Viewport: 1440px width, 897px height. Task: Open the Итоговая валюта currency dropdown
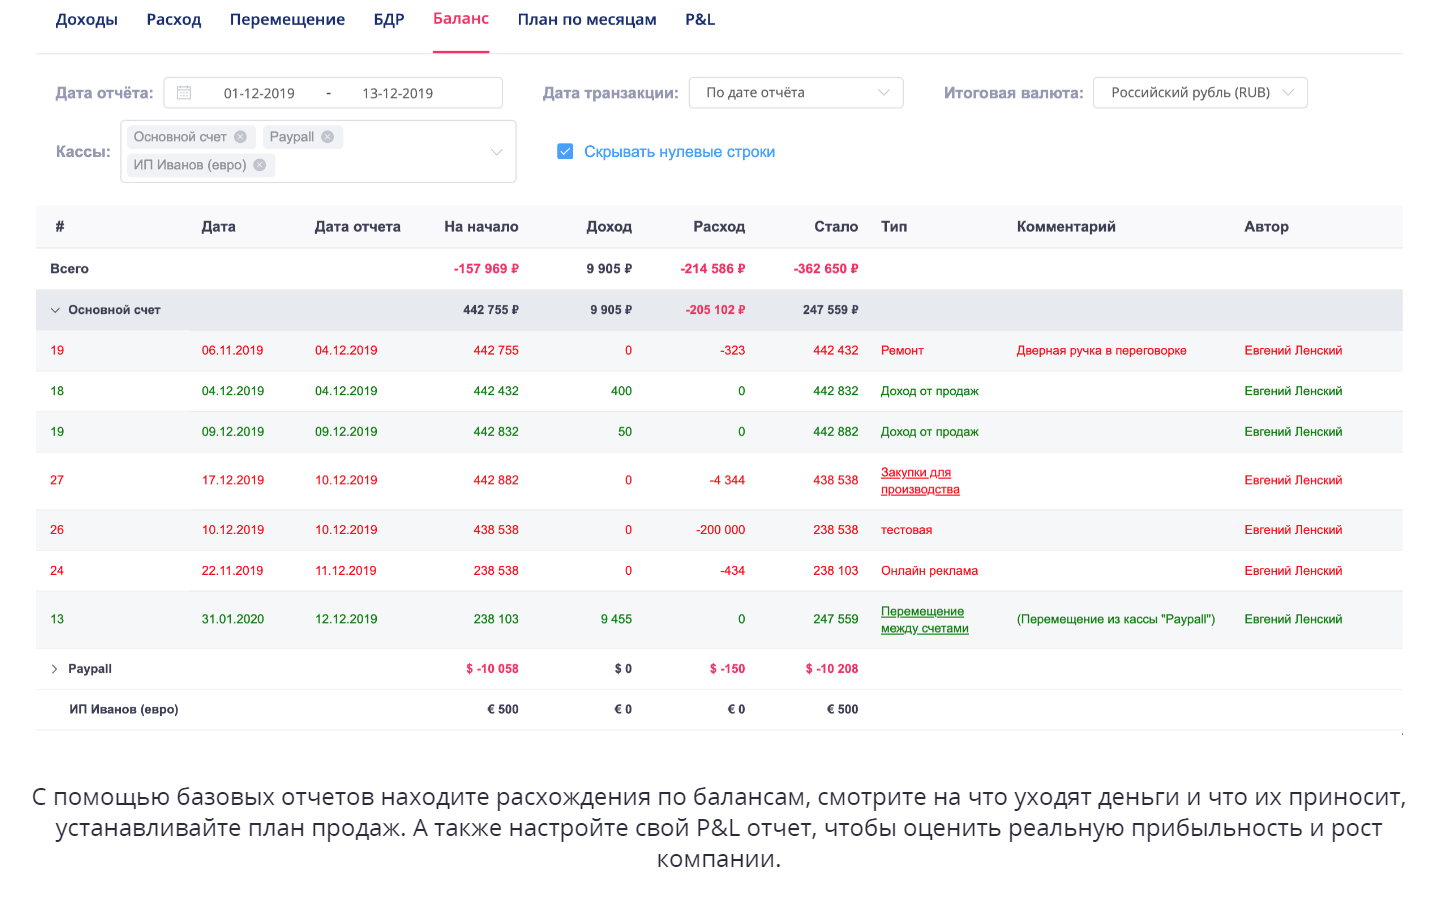1199,93
